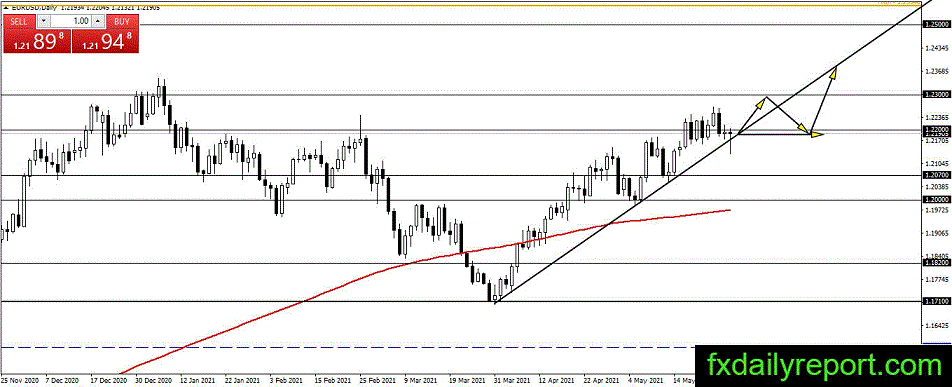This screenshot has width=952, height=387.
Task: Click the buy price 1.21 94 tile
Action: pos(106,41)
